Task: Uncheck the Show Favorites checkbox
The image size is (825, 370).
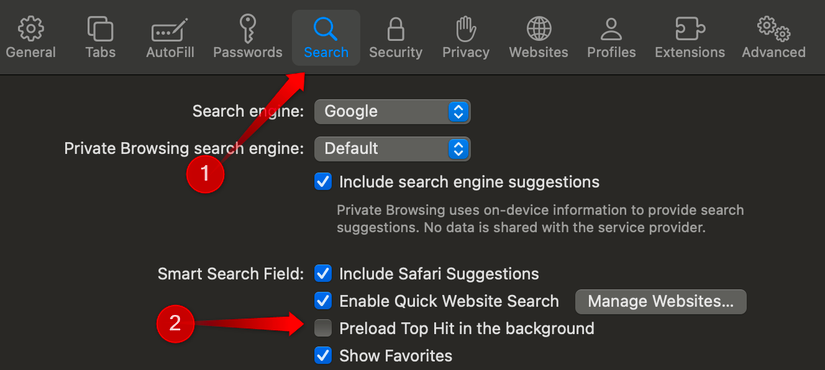Action: [x=323, y=356]
